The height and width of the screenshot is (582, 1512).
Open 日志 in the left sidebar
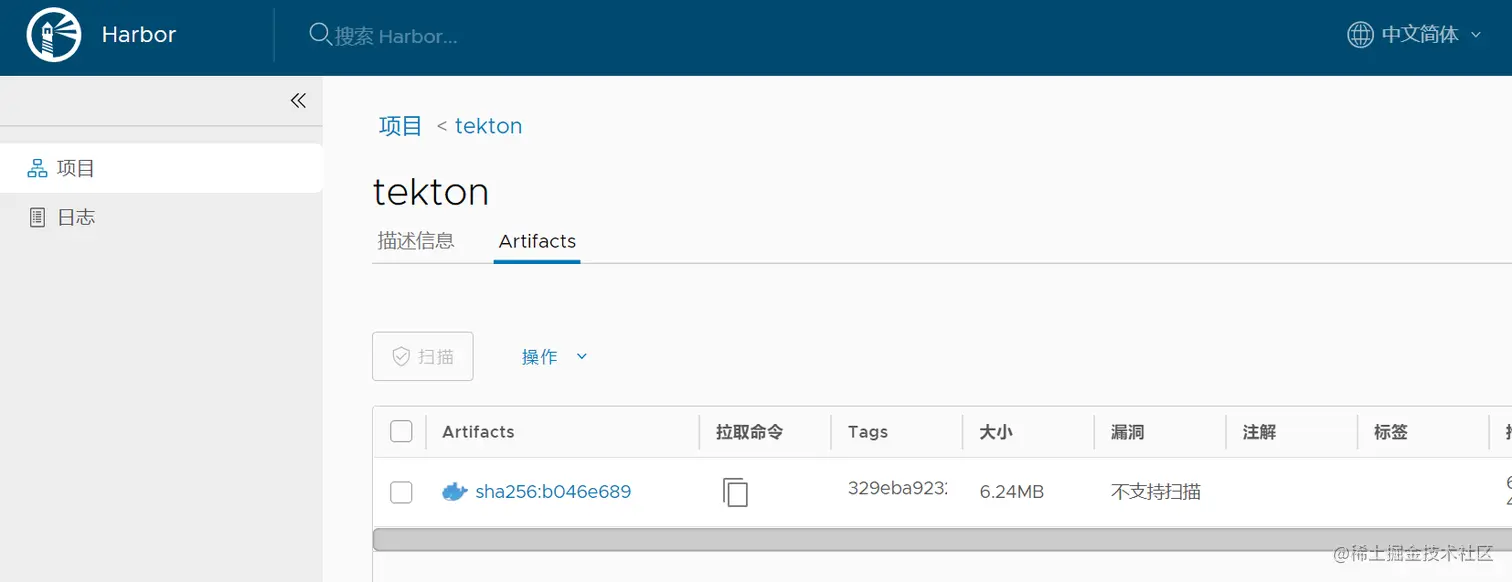pos(161,217)
